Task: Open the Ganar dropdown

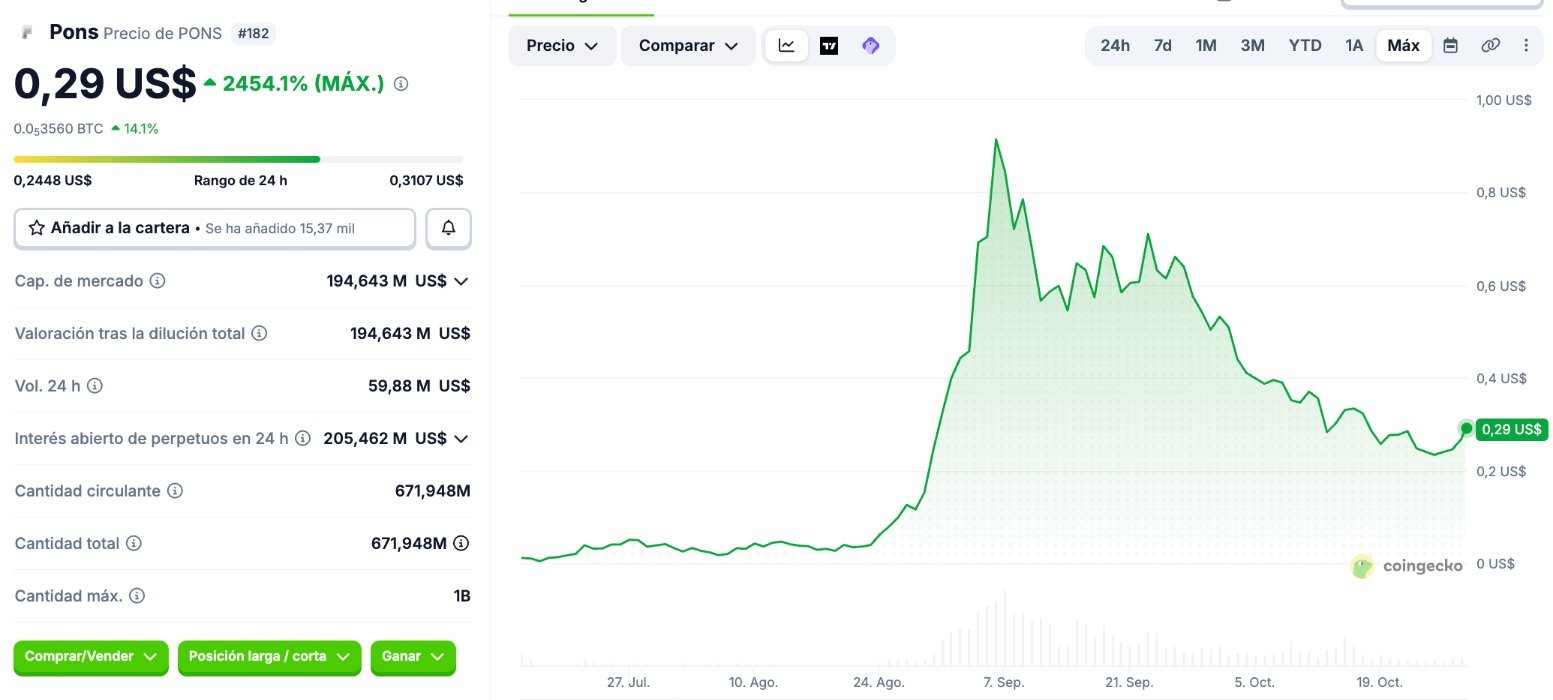Action: [413, 657]
